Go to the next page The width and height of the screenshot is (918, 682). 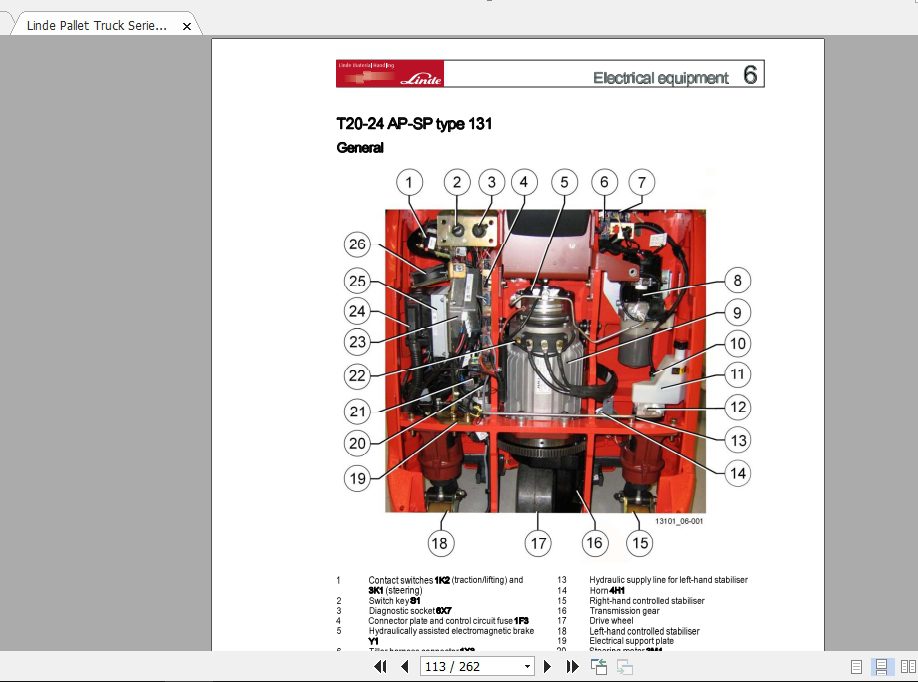pos(547,666)
